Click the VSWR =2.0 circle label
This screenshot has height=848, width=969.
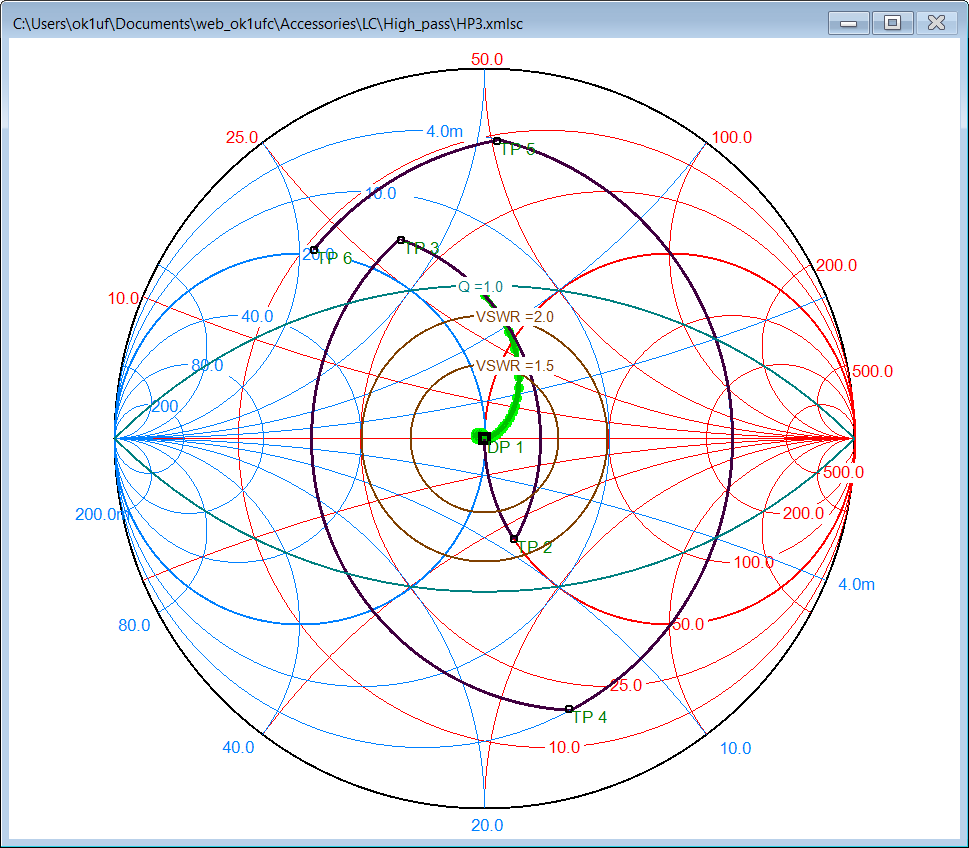[514, 316]
